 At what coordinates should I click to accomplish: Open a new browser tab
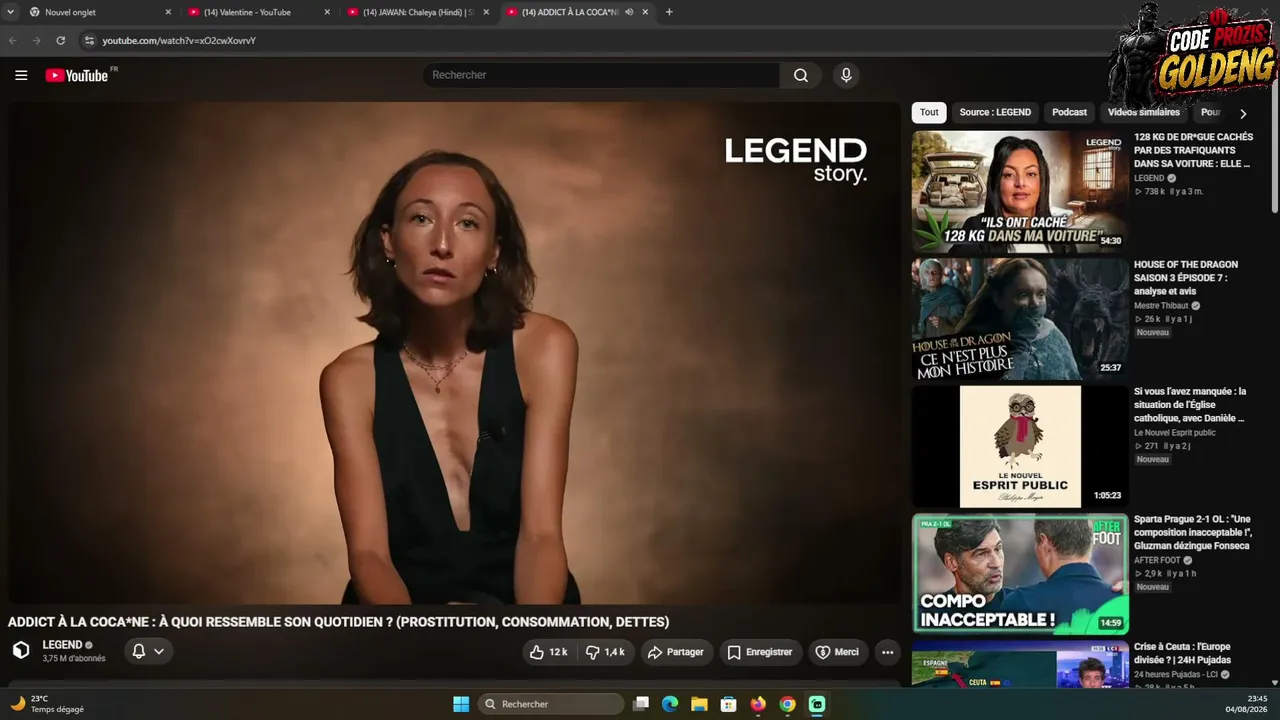coord(669,12)
